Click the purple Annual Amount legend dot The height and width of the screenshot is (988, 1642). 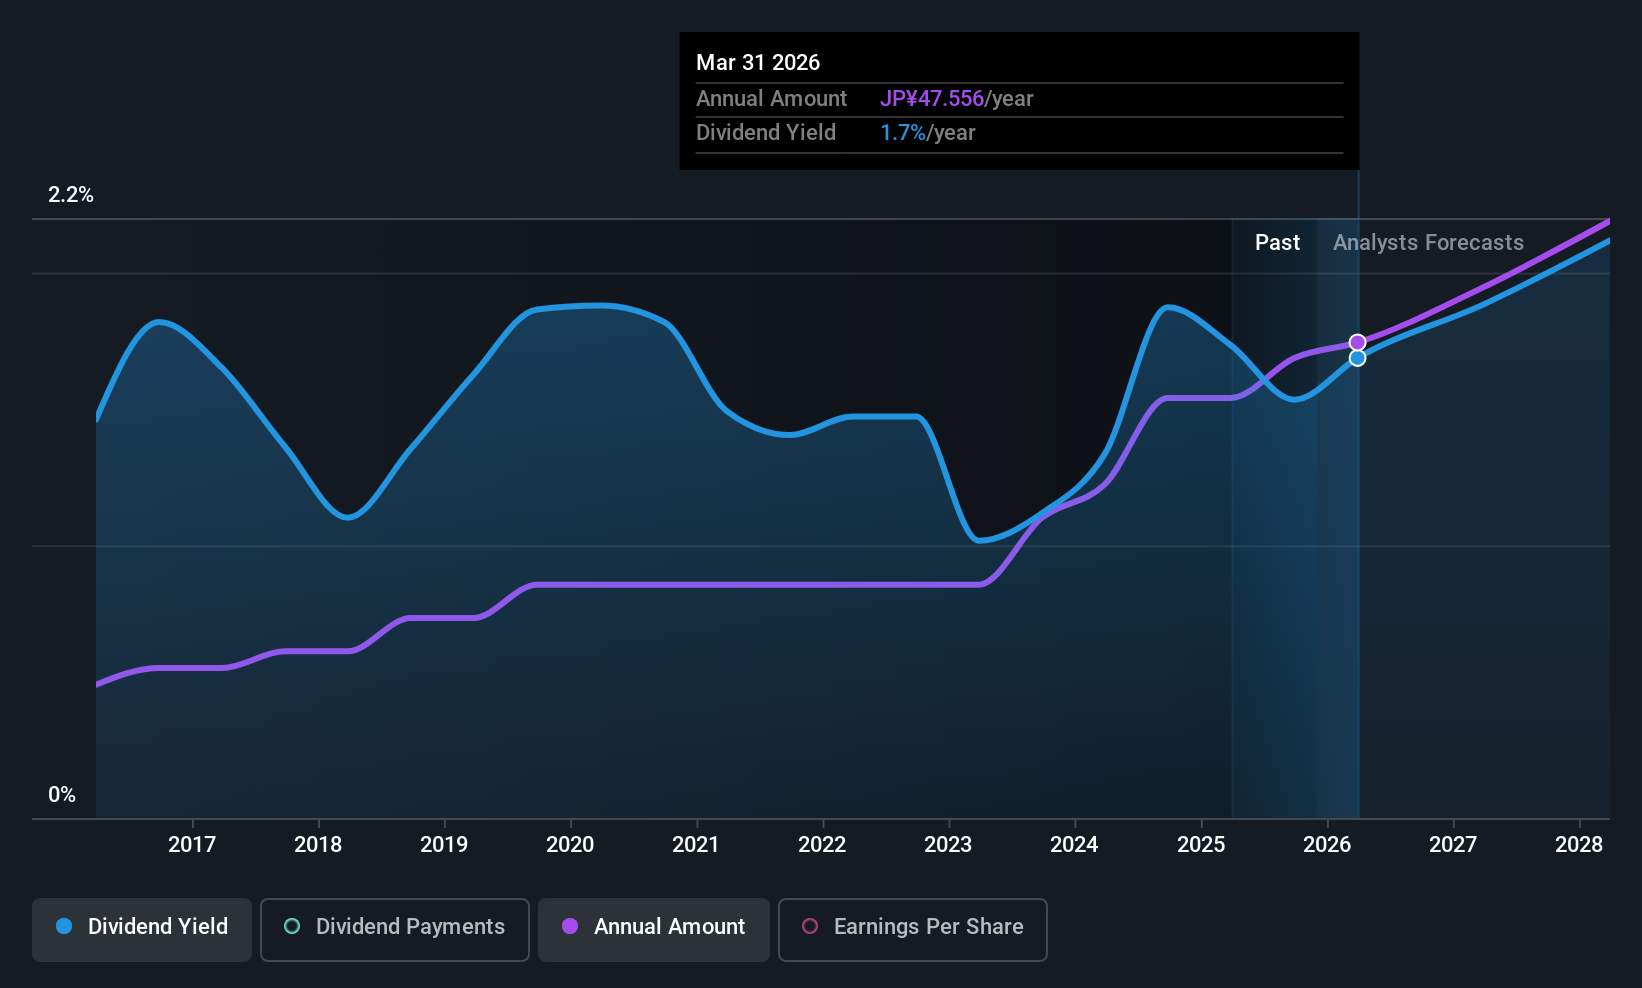[570, 927]
